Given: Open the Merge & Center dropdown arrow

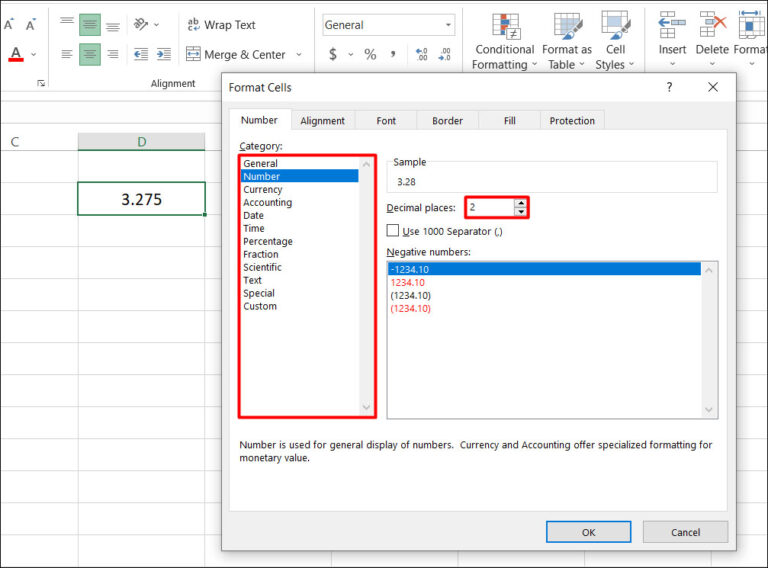Looking at the screenshot, I should click(x=299, y=55).
